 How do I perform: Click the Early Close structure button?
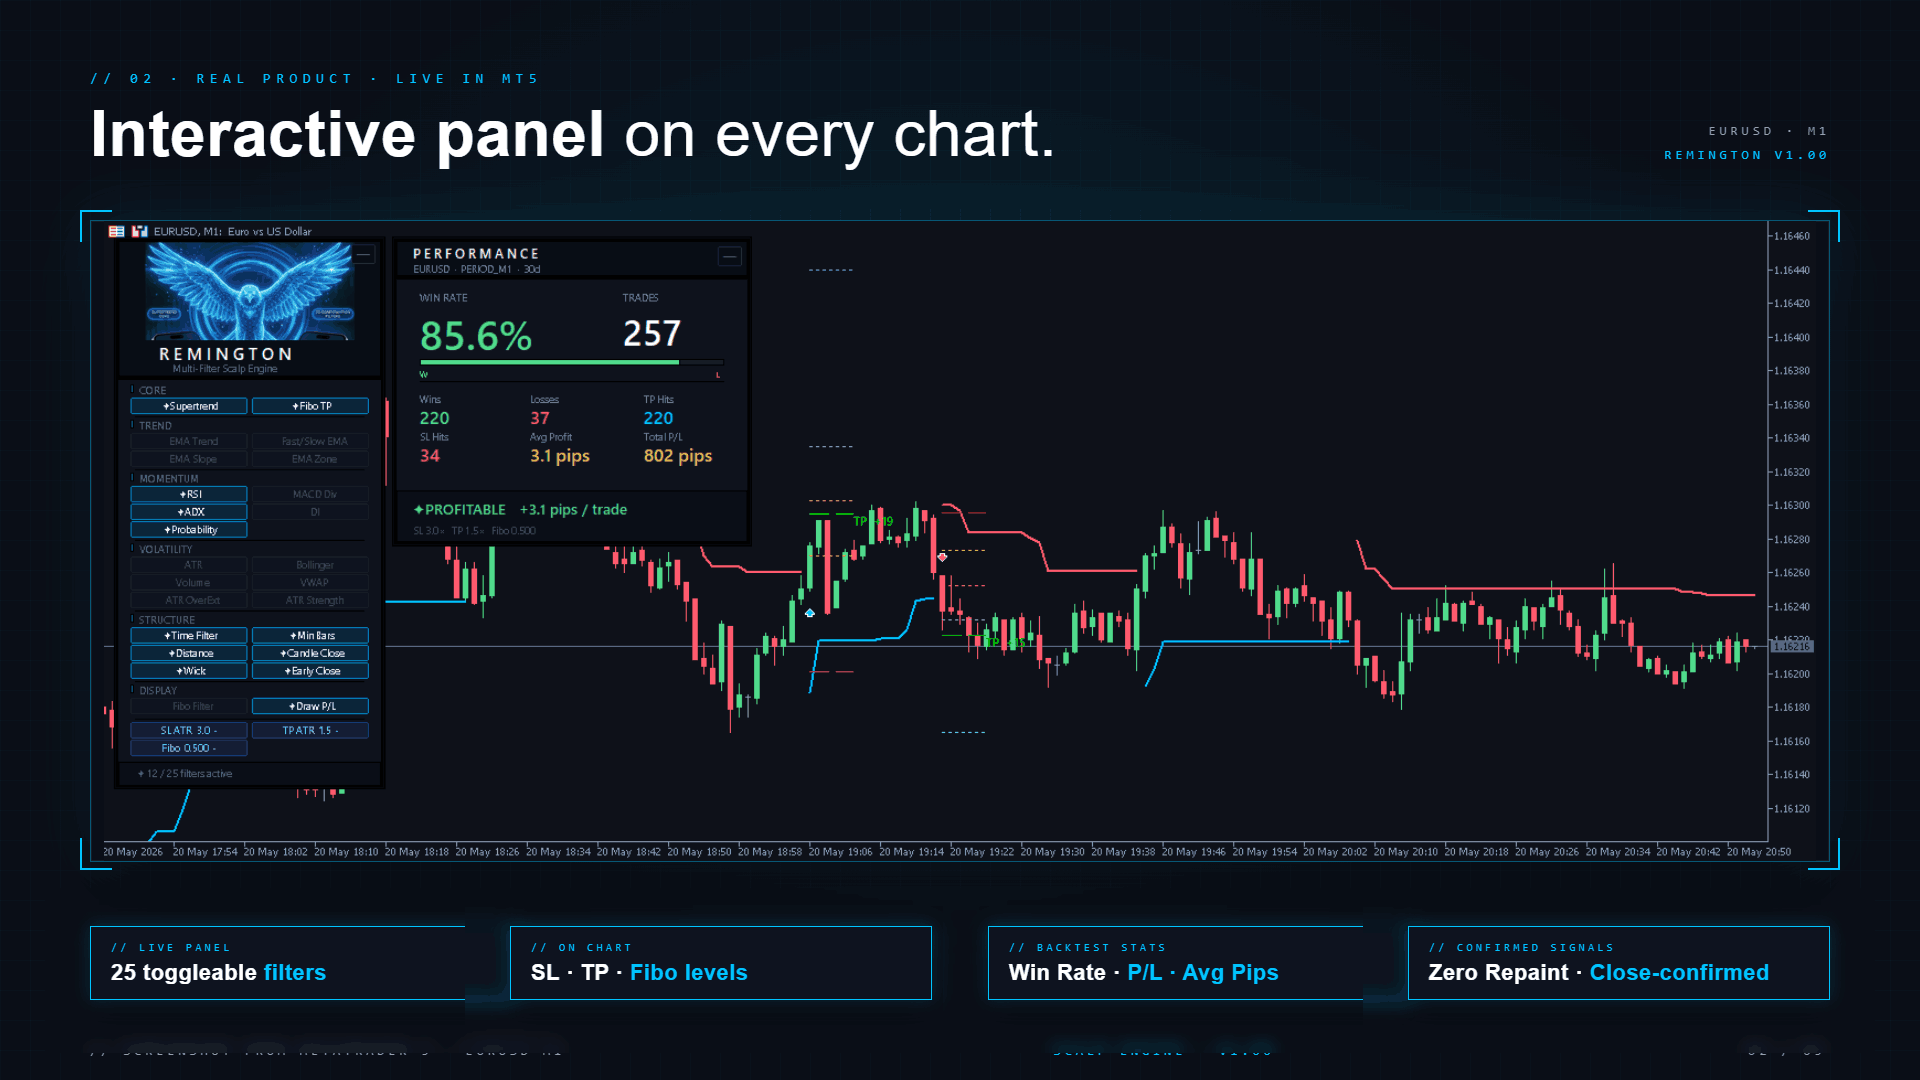(x=310, y=671)
